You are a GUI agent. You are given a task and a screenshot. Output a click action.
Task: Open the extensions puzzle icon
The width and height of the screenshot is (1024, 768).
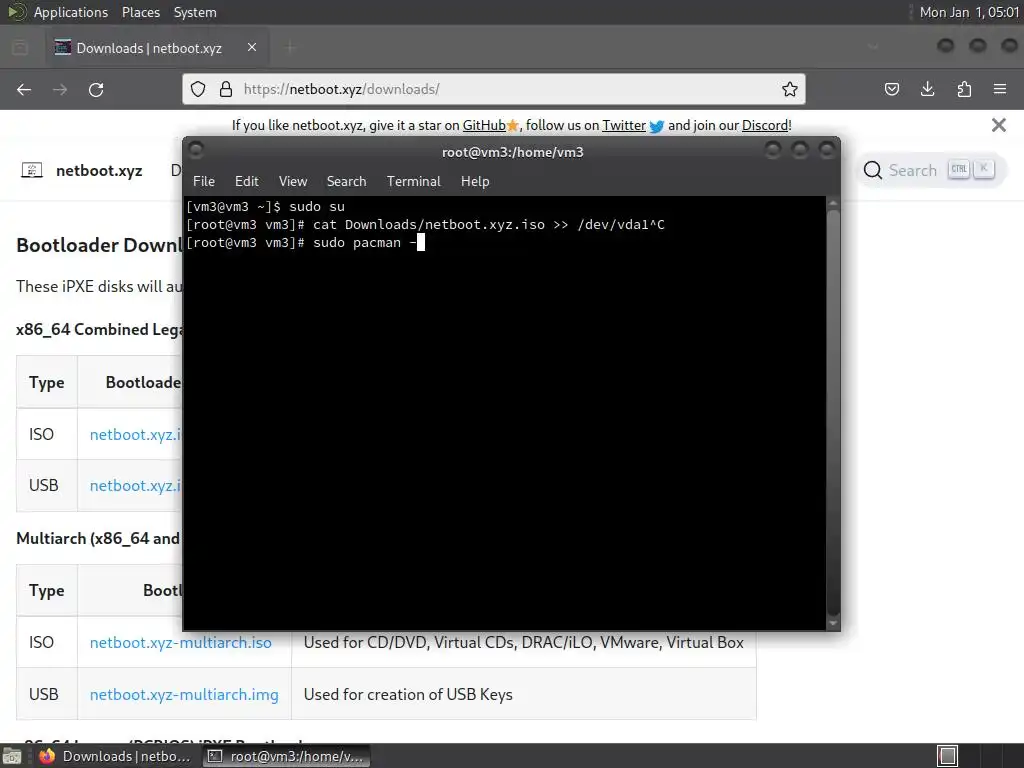click(x=964, y=89)
